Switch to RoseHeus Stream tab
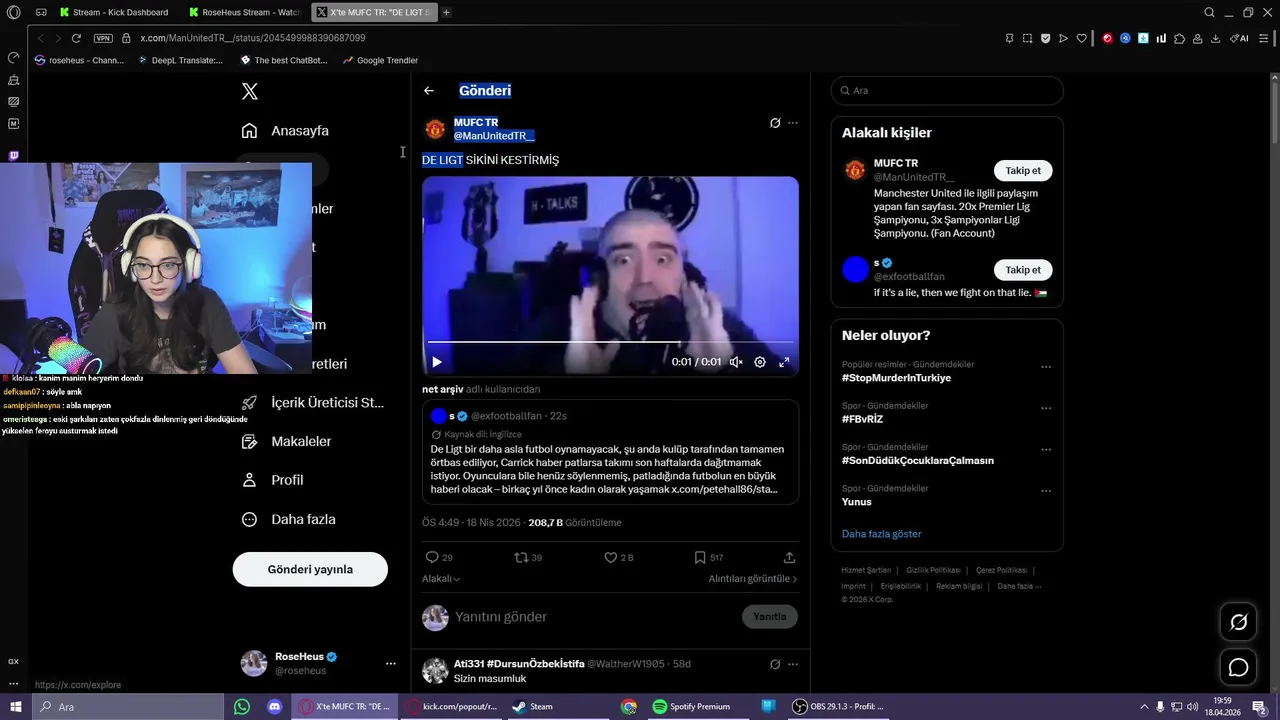The height and width of the screenshot is (720, 1280). tap(246, 12)
